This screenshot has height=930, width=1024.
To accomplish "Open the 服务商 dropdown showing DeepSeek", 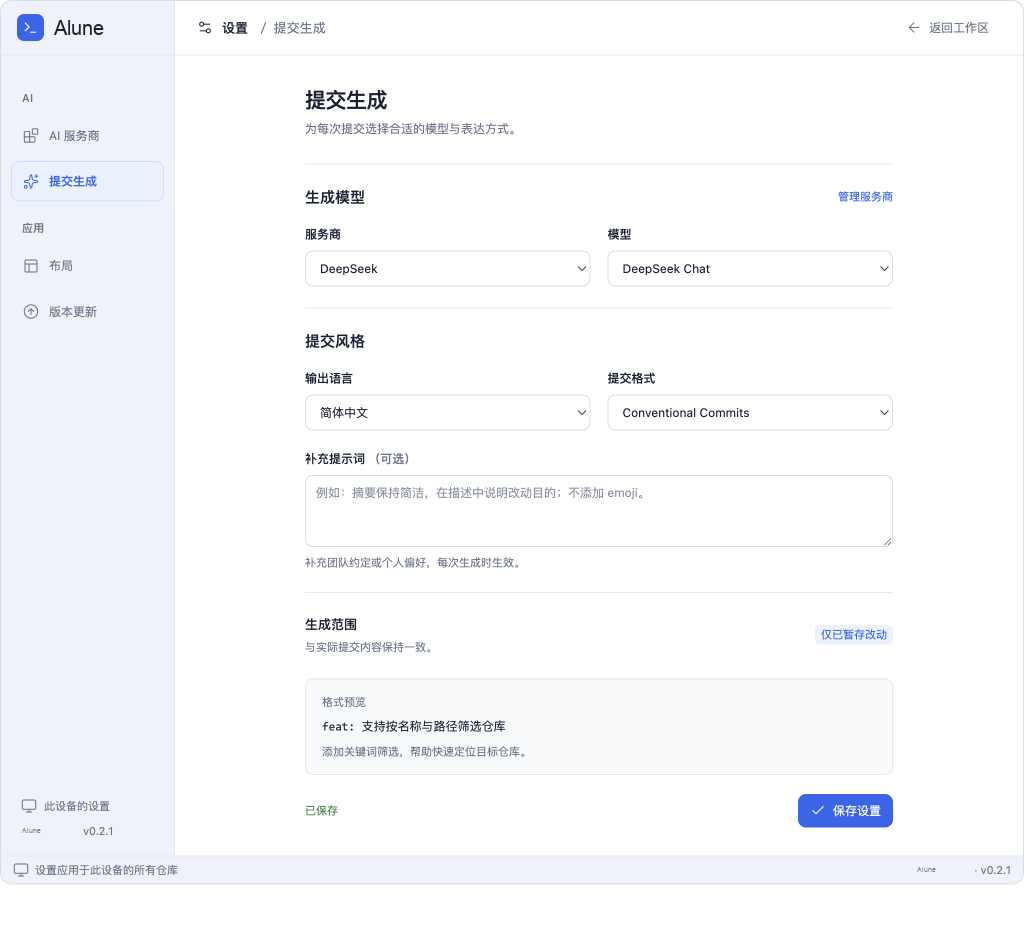I will [447, 268].
